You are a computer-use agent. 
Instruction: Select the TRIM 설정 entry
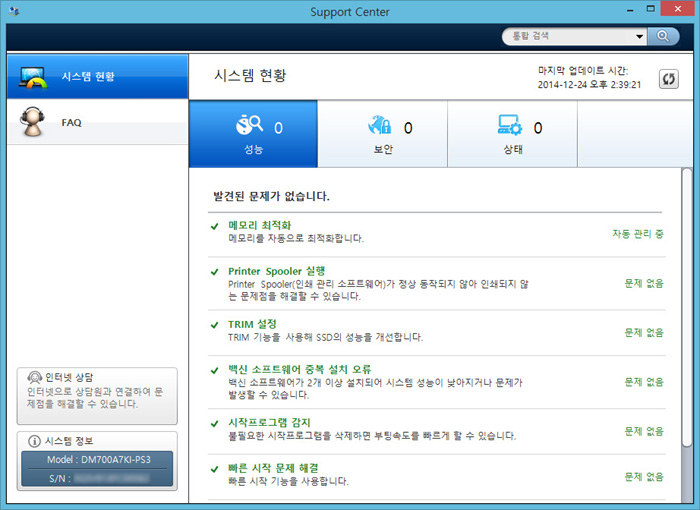coord(252,324)
